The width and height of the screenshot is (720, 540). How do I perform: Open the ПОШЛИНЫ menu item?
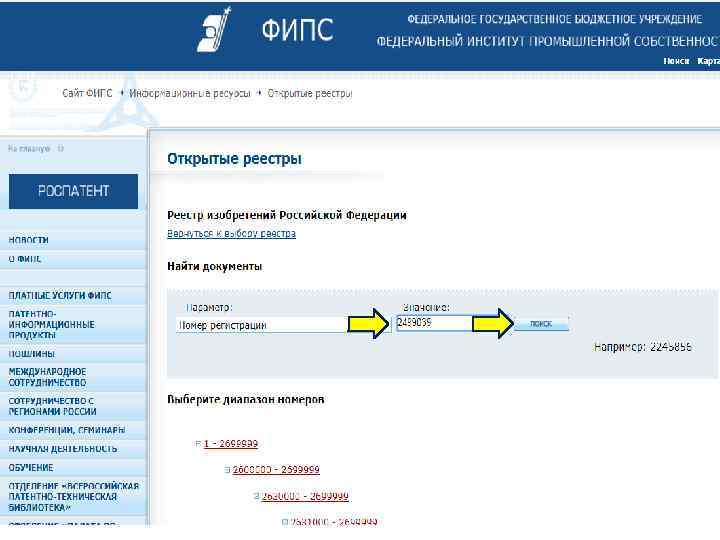click(x=32, y=354)
